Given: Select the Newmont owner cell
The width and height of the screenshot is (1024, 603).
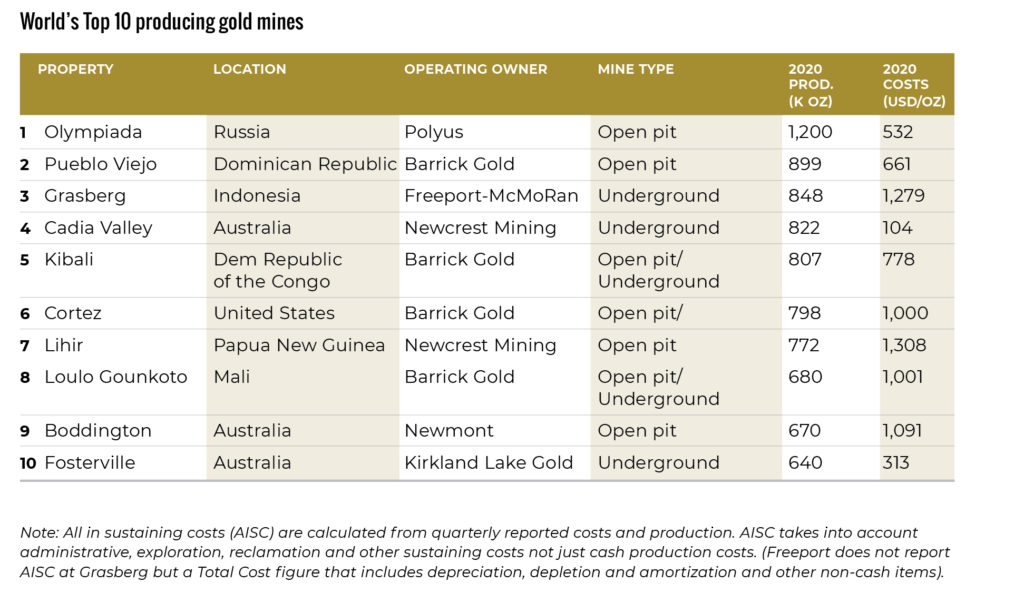Looking at the screenshot, I should coord(449,431).
